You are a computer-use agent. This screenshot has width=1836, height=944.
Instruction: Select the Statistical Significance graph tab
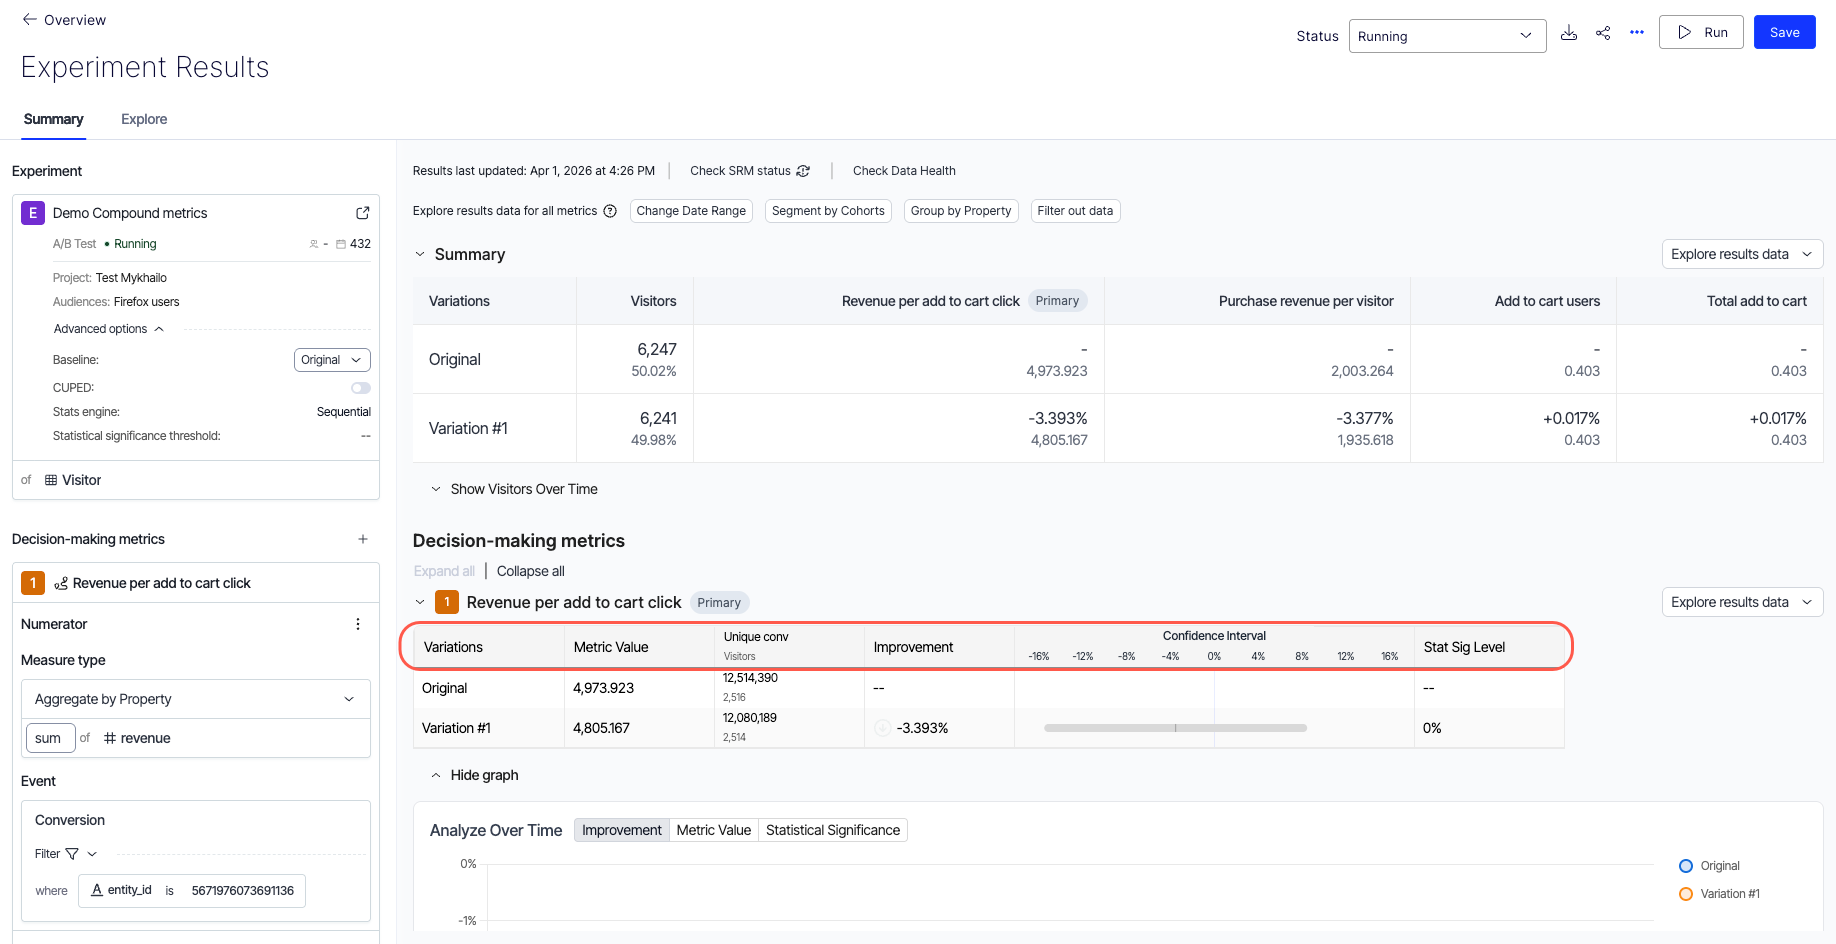point(832,830)
